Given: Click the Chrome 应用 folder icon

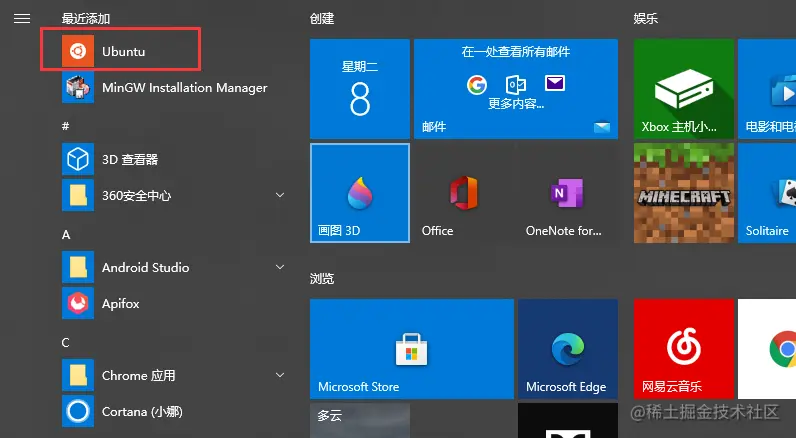Looking at the screenshot, I should click(78, 376).
